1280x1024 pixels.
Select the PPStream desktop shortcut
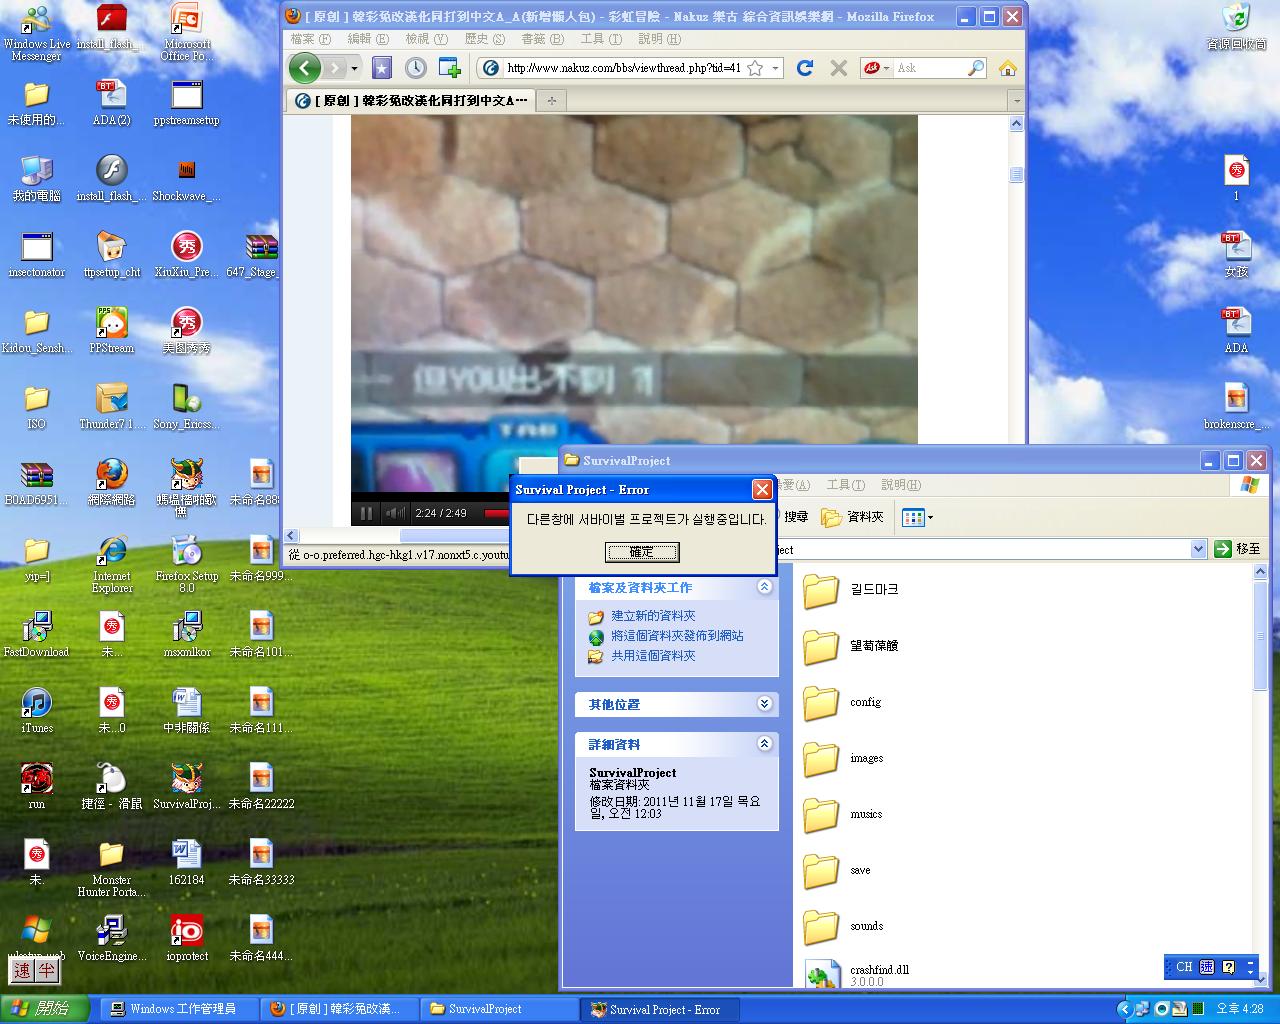tap(111, 324)
